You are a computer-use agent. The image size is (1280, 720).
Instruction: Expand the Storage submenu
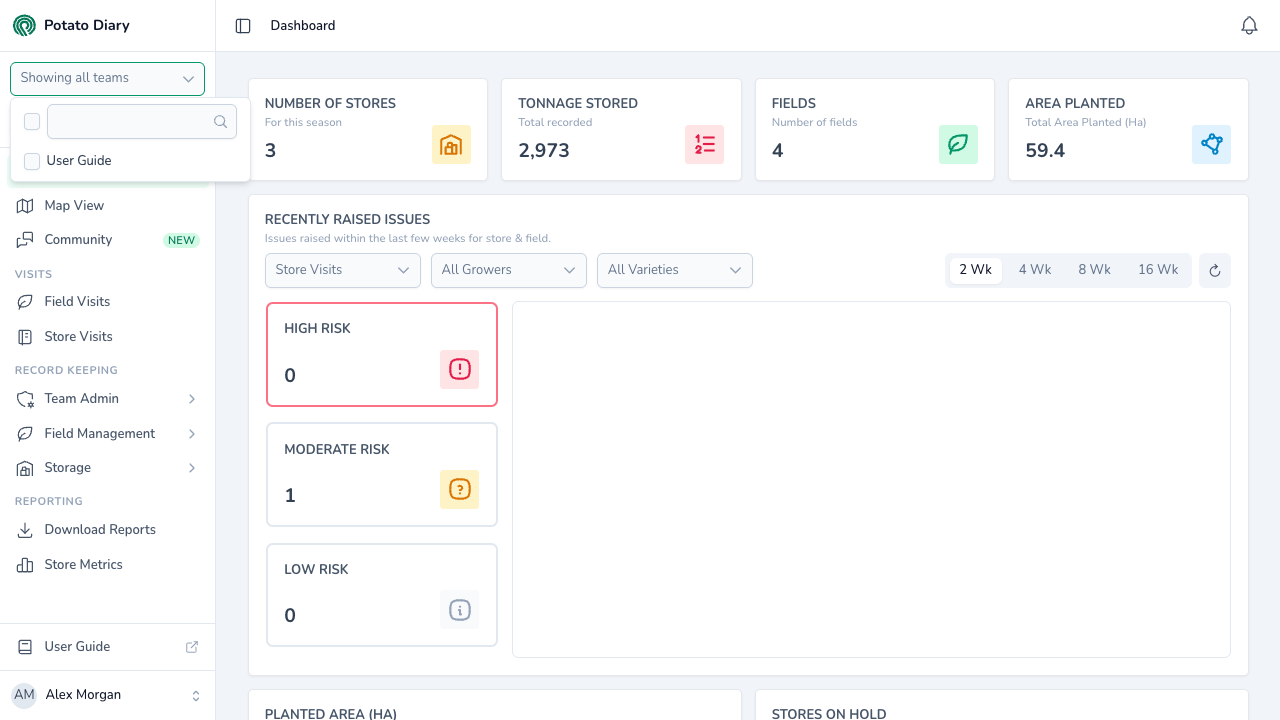tap(107, 468)
